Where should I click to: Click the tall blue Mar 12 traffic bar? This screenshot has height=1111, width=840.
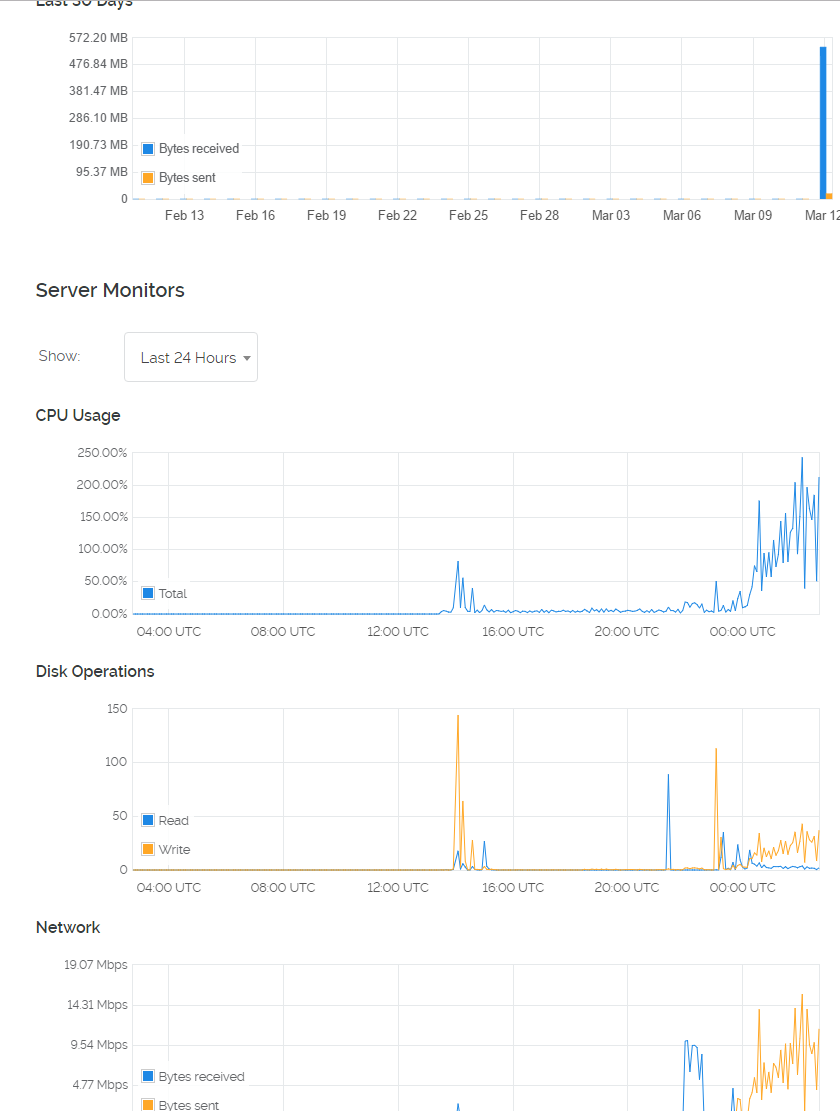[823, 123]
